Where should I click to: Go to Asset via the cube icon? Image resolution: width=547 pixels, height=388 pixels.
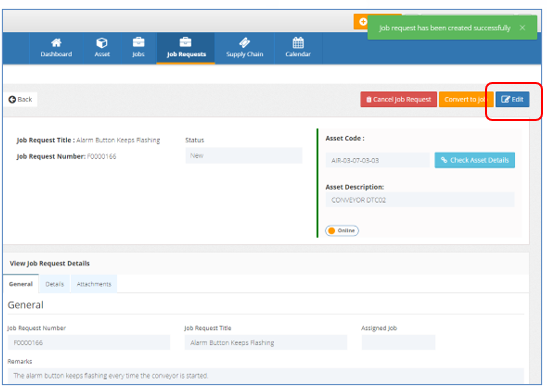(x=102, y=43)
